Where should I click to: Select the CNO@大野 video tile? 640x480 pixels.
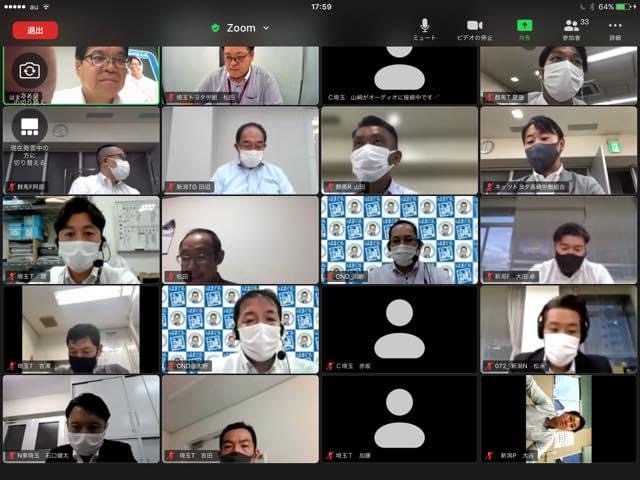(x=240, y=329)
